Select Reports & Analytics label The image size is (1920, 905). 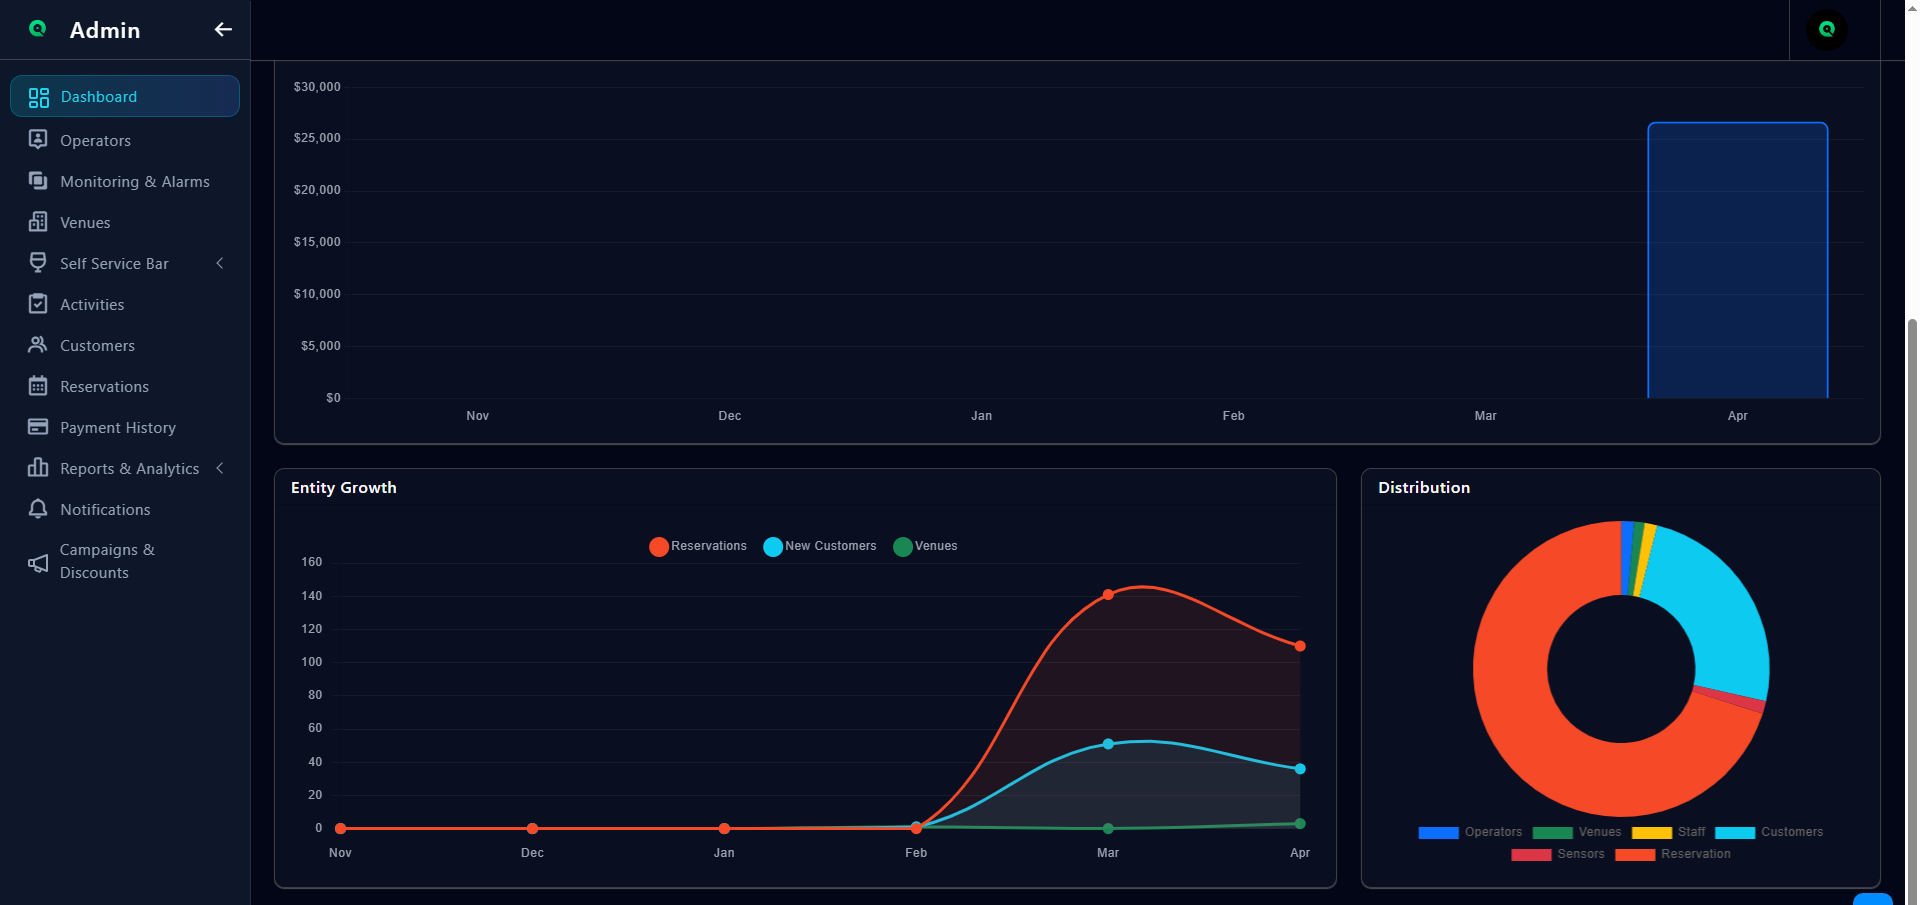(x=129, y=468)
